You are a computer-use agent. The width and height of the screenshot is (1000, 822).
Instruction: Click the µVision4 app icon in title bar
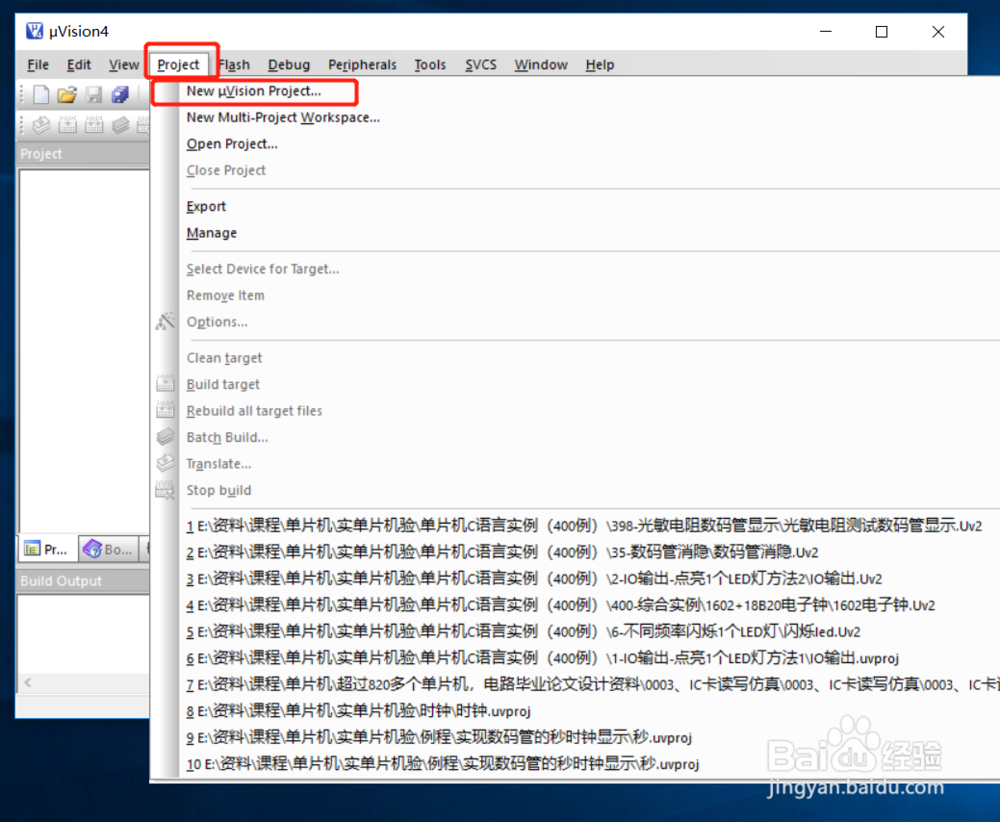pos(34,31)
